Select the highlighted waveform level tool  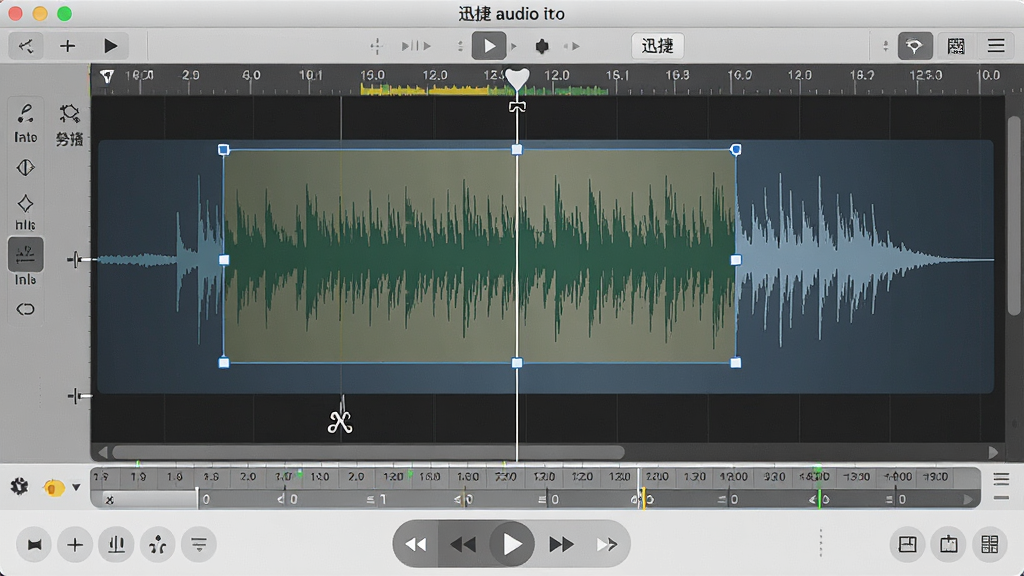tap(25, 254)
